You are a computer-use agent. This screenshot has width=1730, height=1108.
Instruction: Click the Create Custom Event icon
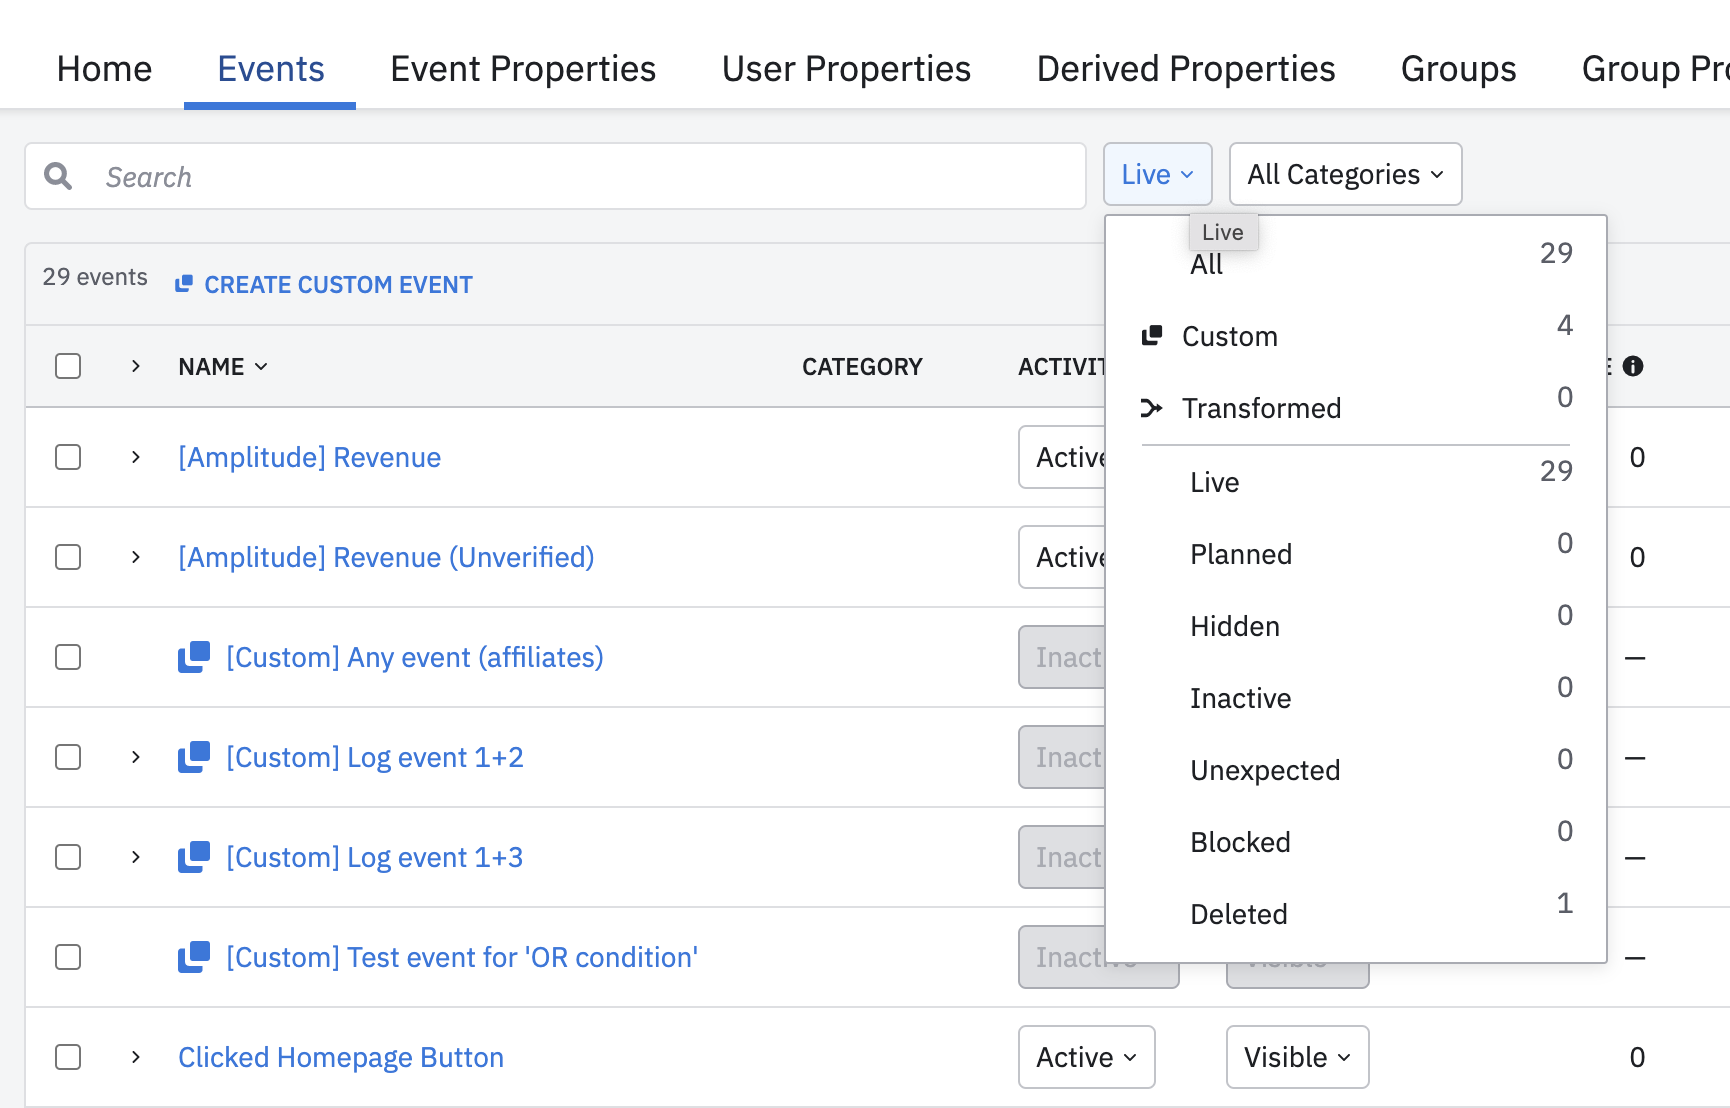(184, 285)
